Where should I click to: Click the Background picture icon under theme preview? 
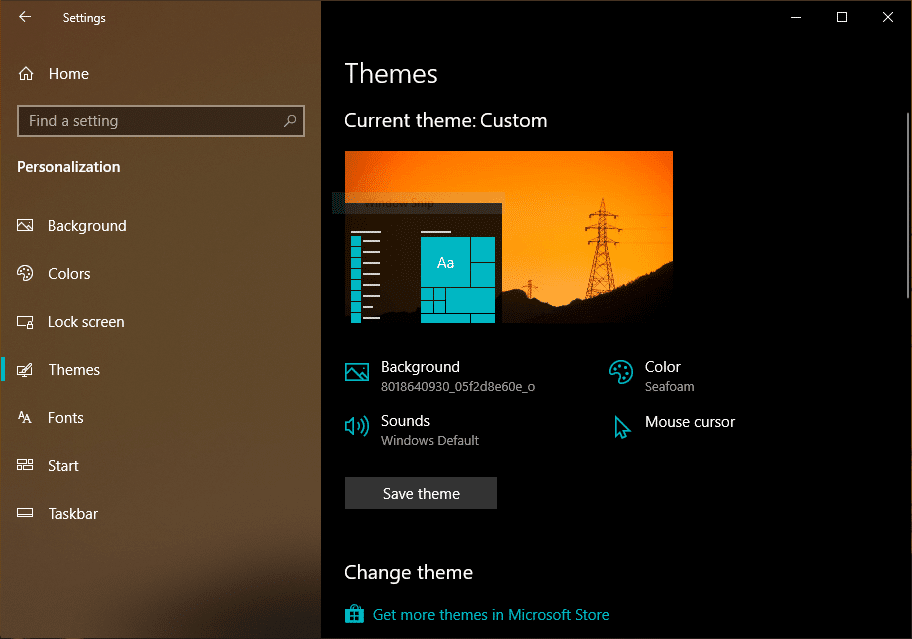[357, 372]
